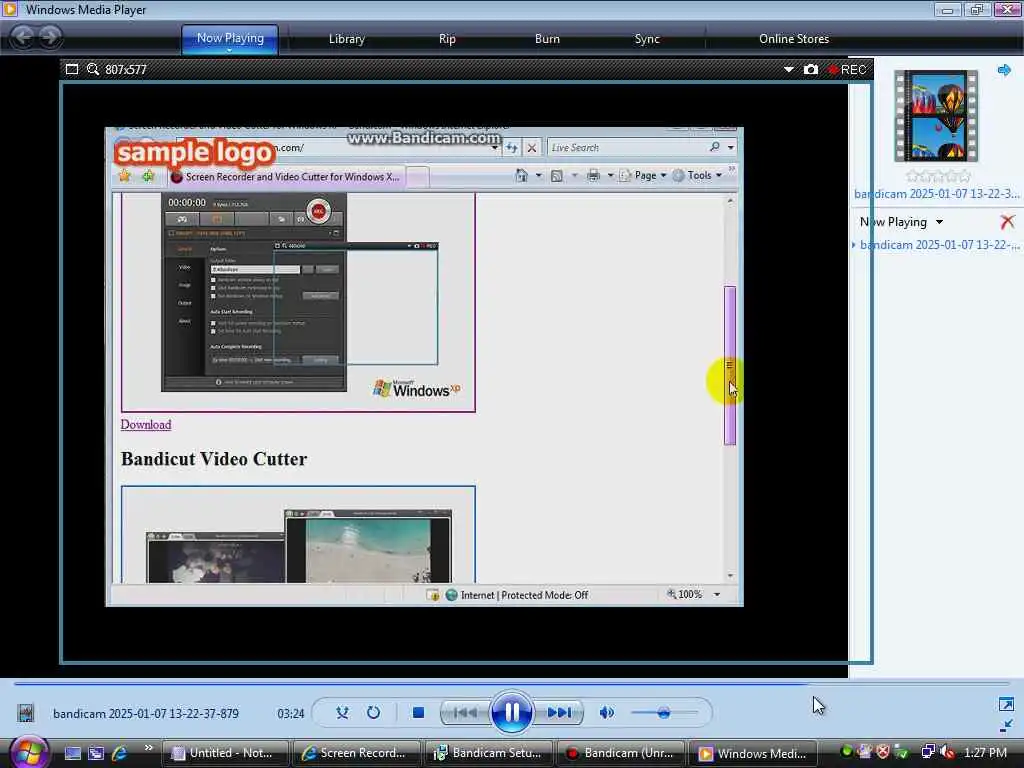The width and height of the screenshot is (1024, 768).
Task: Skip to the previous item
Action: pos(465,712)
